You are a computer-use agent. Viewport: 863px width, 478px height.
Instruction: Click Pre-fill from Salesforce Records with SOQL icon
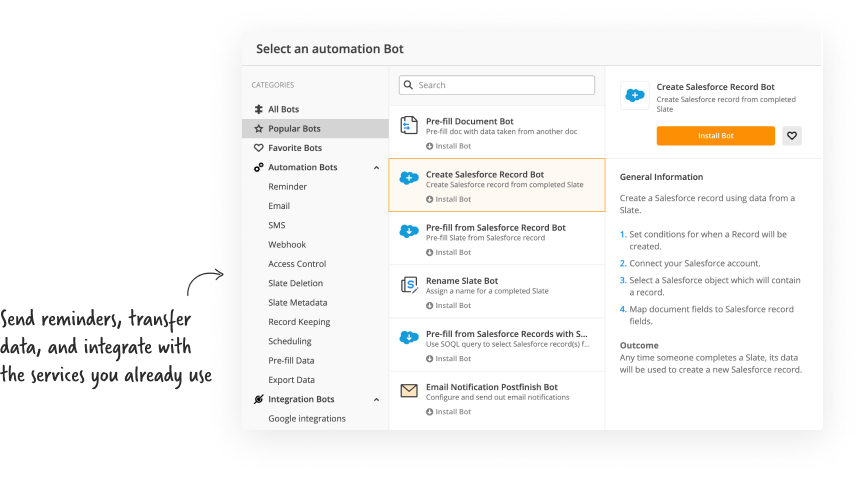tap(408, 337)
